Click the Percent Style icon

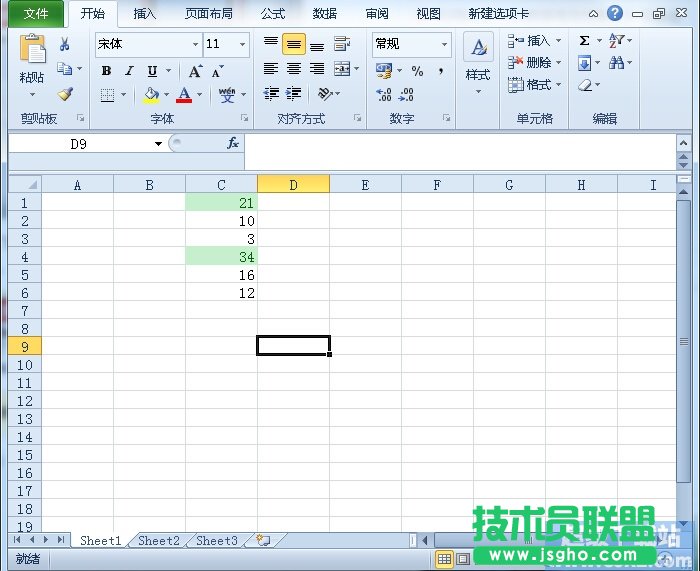pyautogui.click(x=417, y=71)
